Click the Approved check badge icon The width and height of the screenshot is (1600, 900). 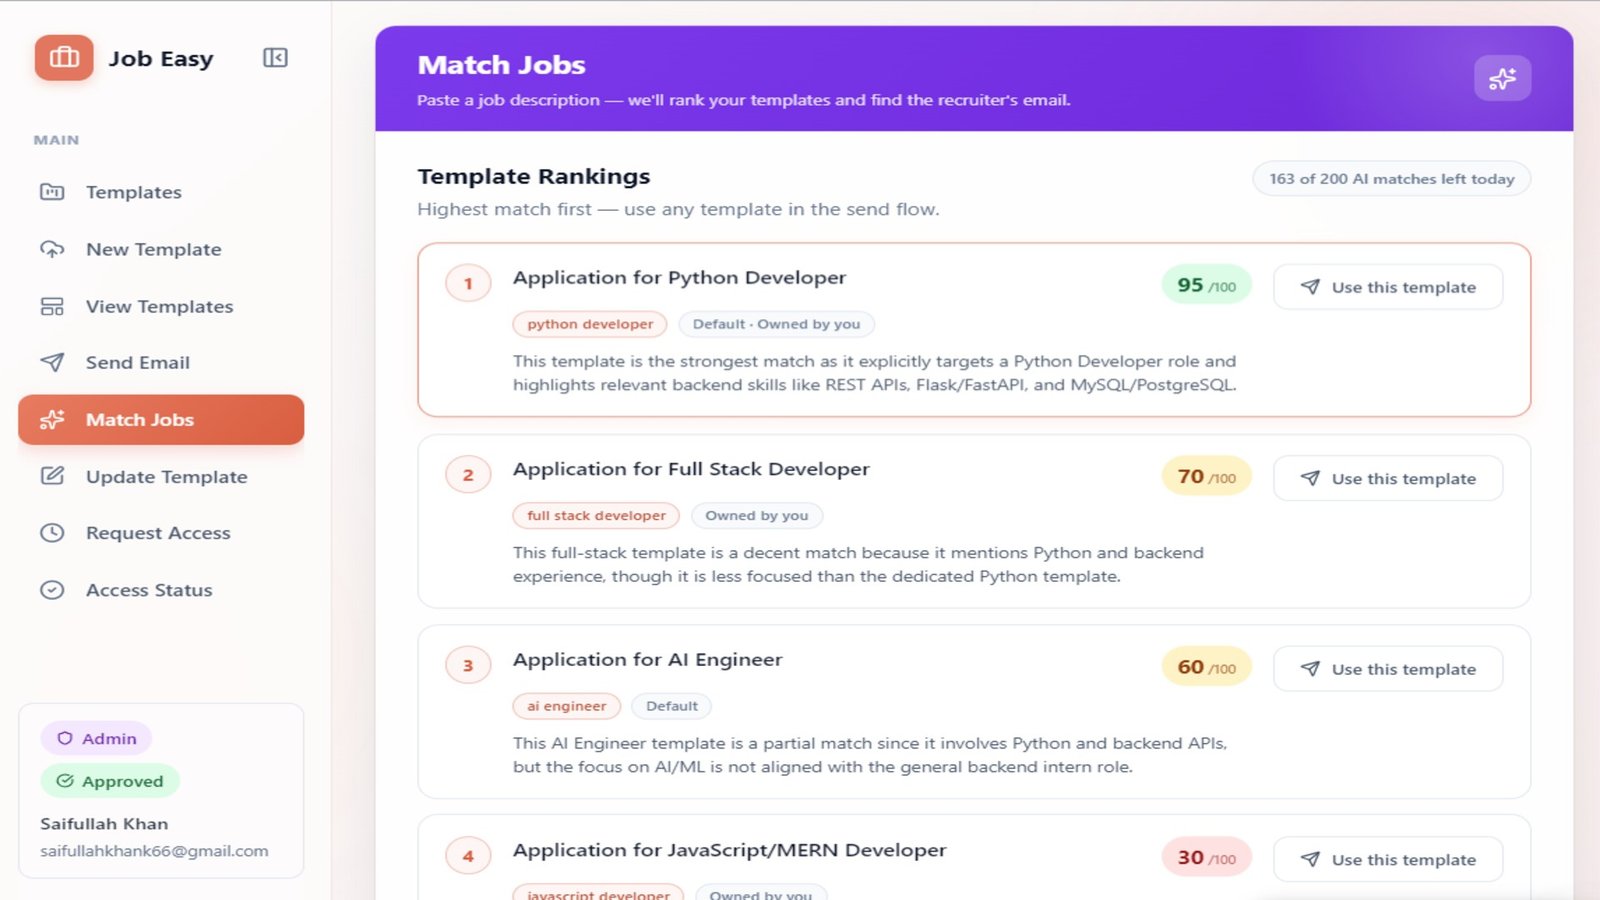[65, 781]
